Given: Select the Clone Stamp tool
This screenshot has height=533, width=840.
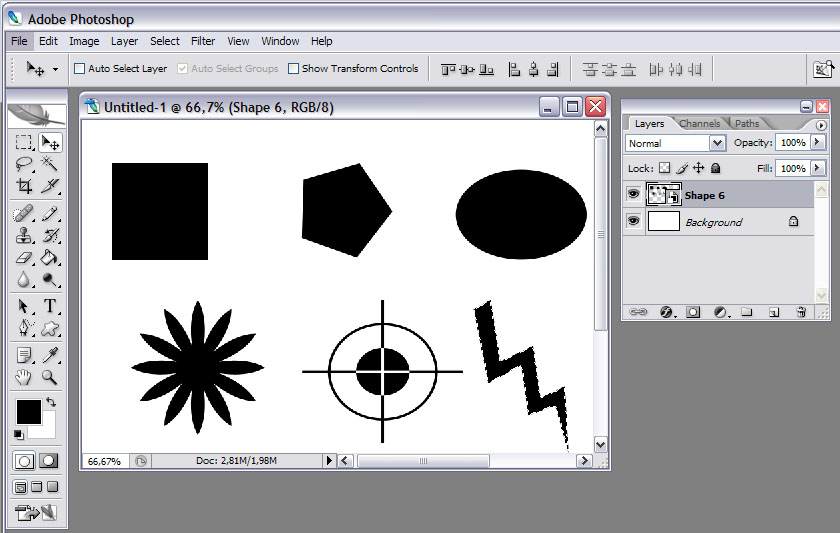Looking at the screenshot, I should [23, 236].
